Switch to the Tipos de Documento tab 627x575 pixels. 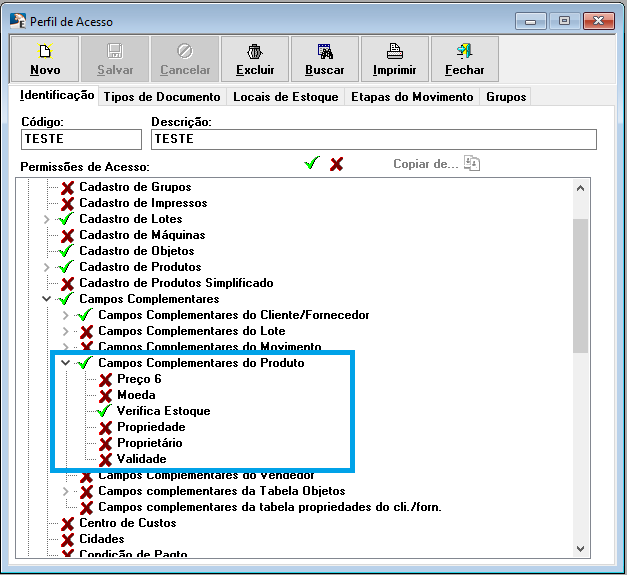[163, 97]
